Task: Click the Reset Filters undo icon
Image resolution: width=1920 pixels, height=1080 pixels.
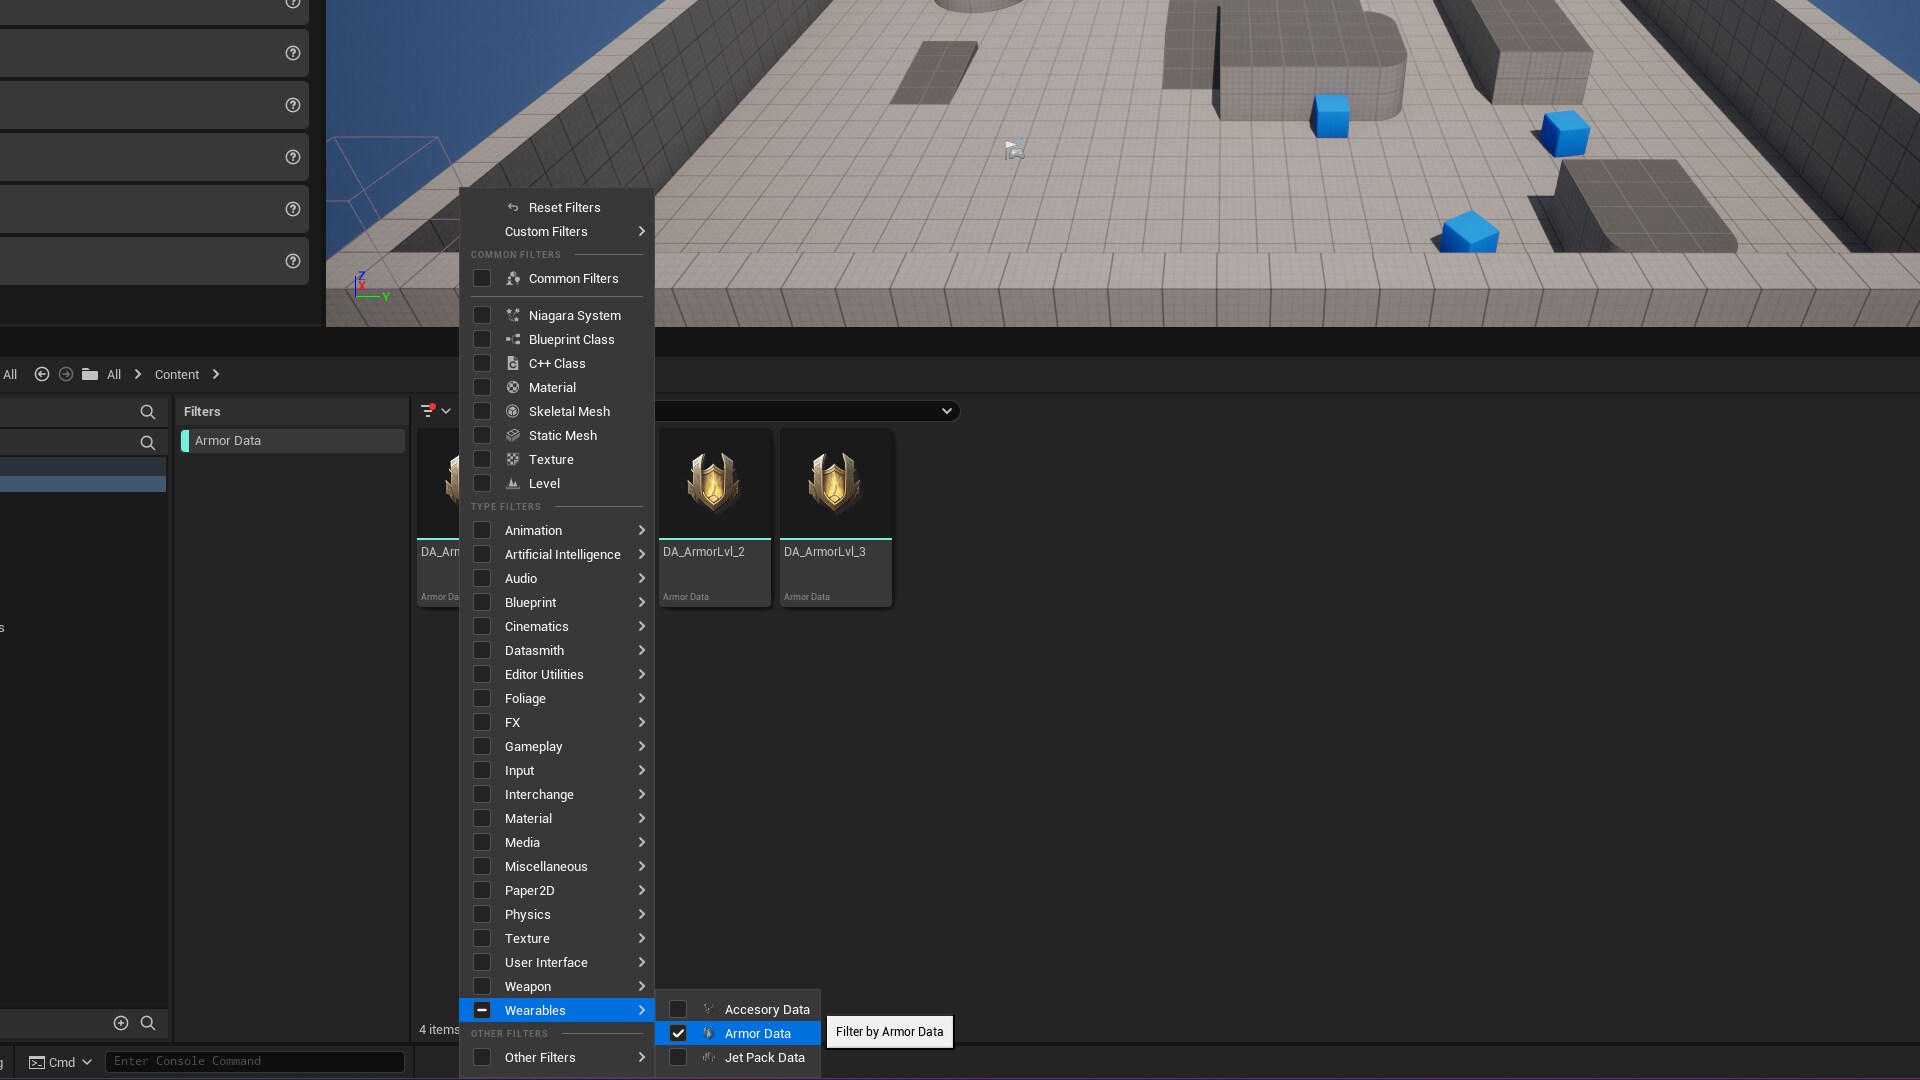Action: point(513,208)
